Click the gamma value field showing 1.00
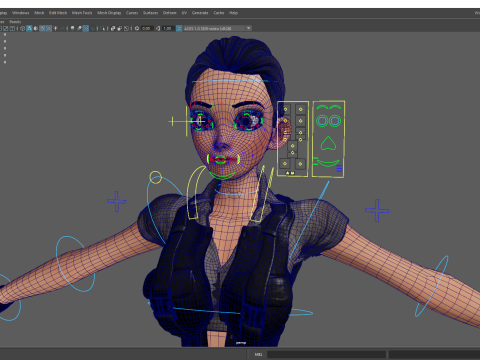480x360 pixels. click(x=168, y=28)
